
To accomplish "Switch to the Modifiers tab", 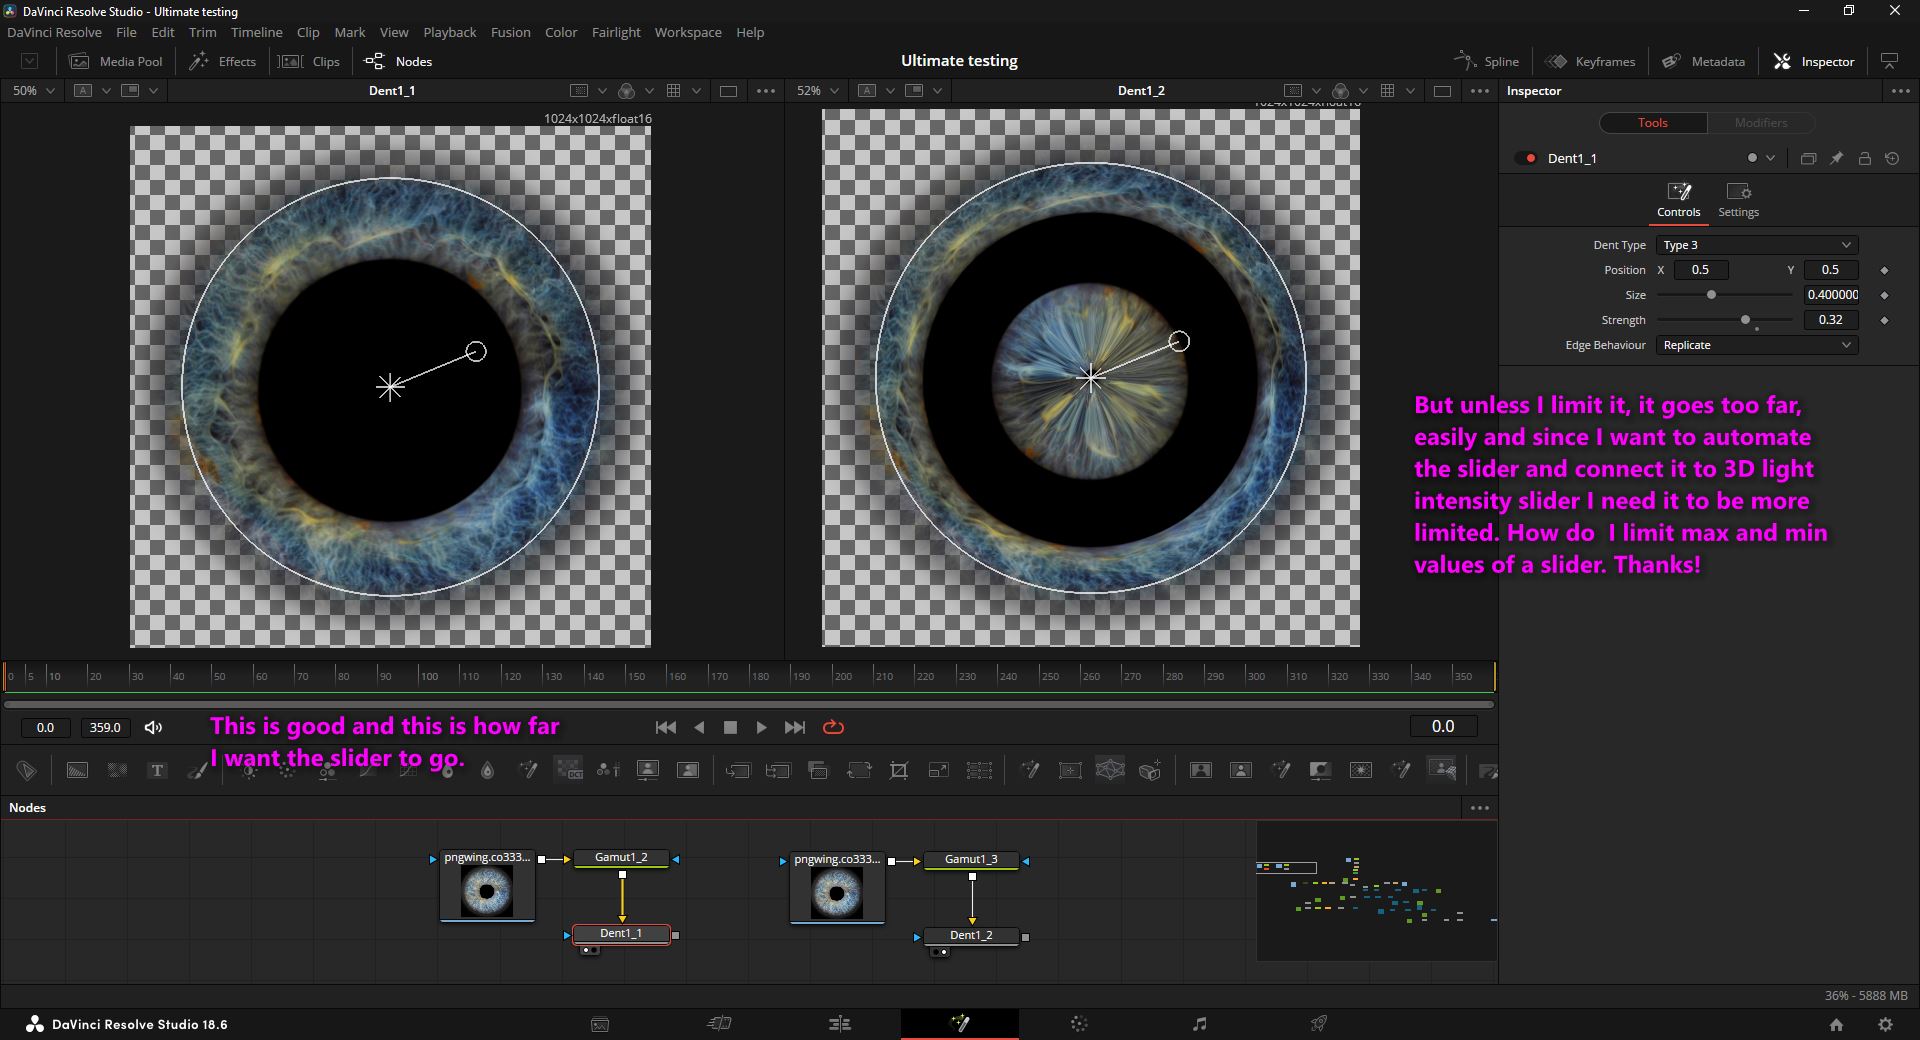I will (1760, 122).
